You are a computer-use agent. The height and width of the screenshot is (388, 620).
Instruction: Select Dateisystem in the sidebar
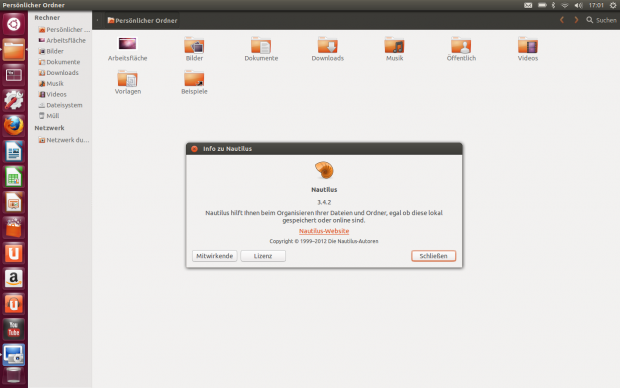coord(61,105)
